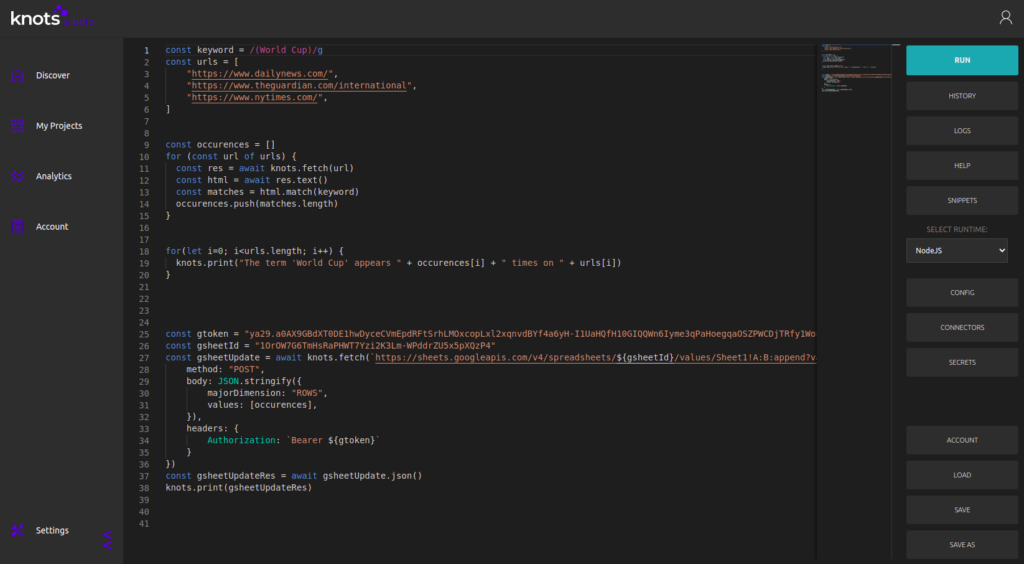This screenshot has height=564, width=1024.
Task: Click the Settings tools icon
Action: pos(18,530)
